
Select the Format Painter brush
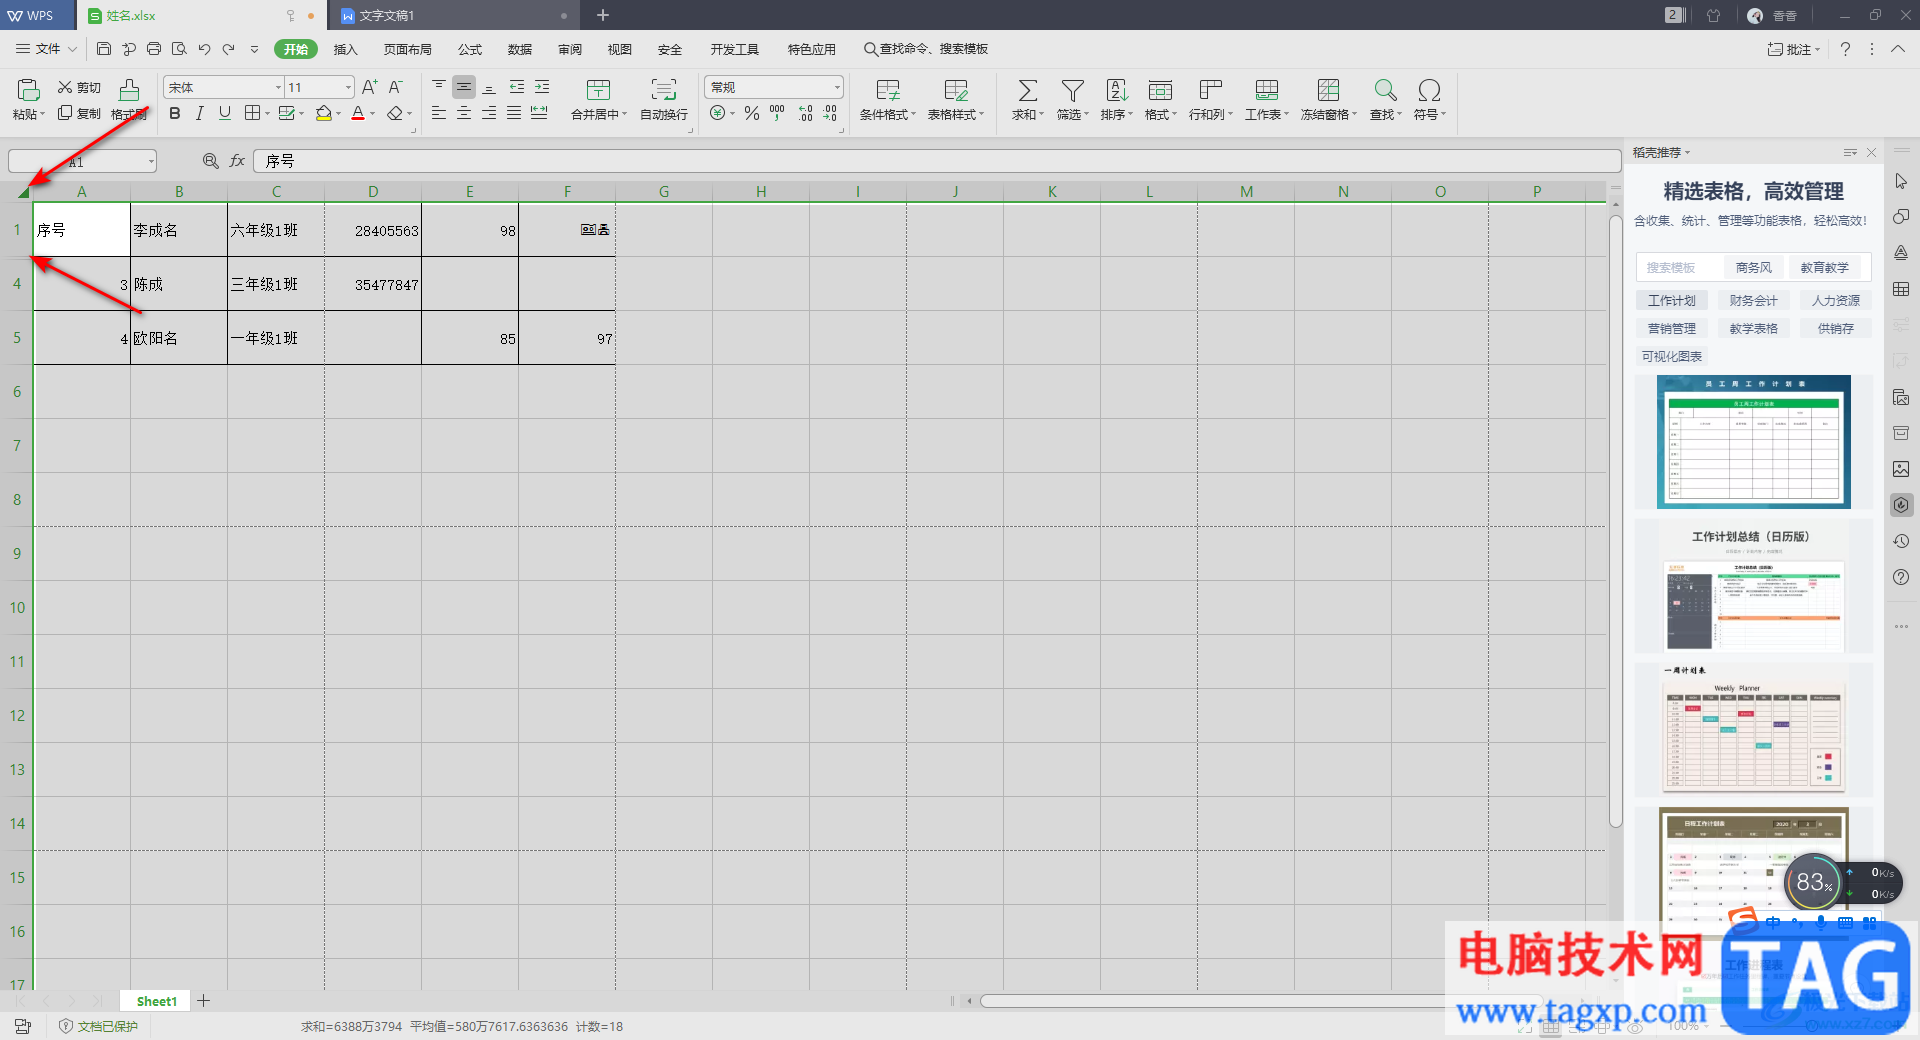129,91
